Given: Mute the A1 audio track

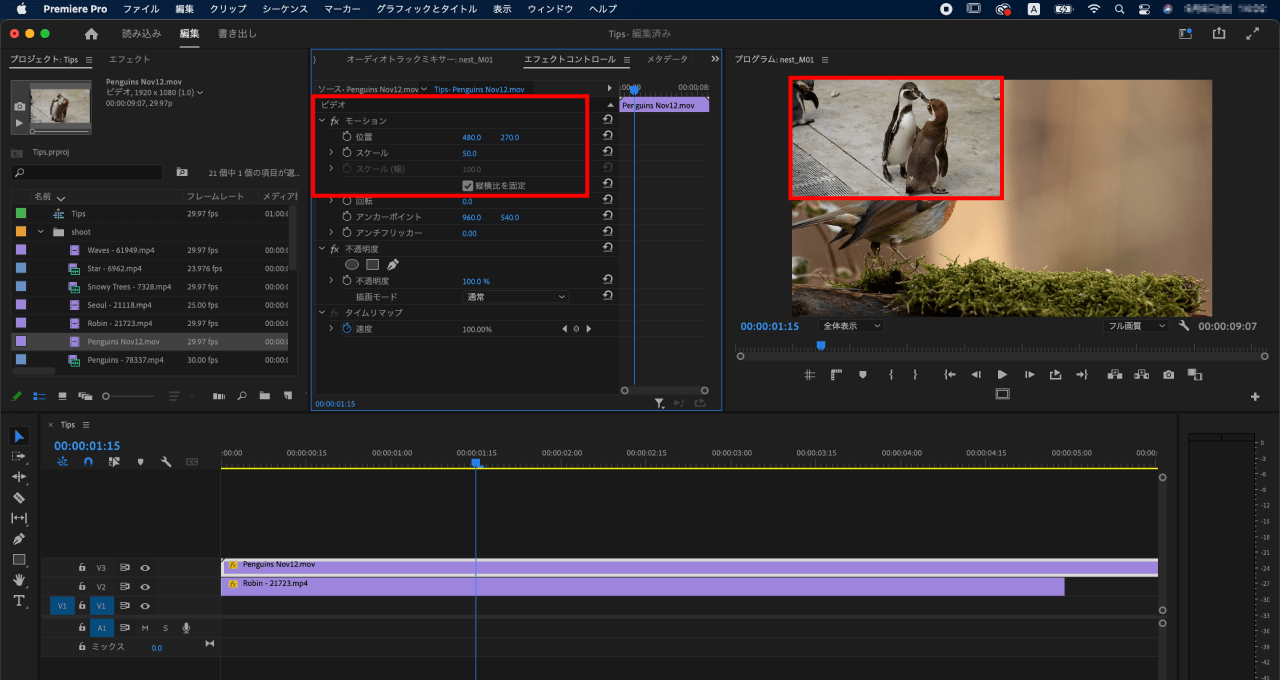Looking at the screenshot, I should coord(145,628).
